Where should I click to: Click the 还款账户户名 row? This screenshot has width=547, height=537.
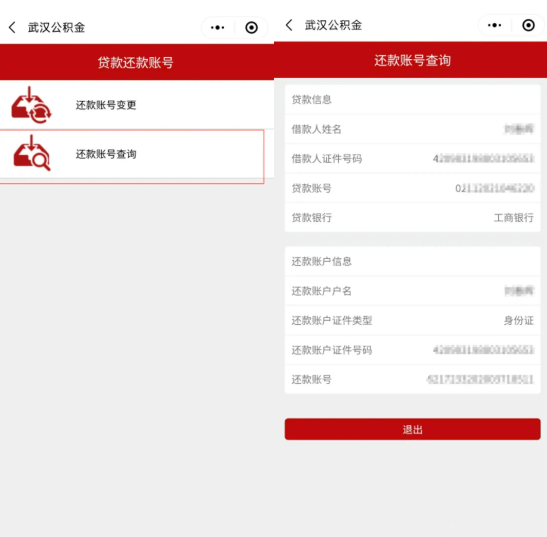pos(412,291)
